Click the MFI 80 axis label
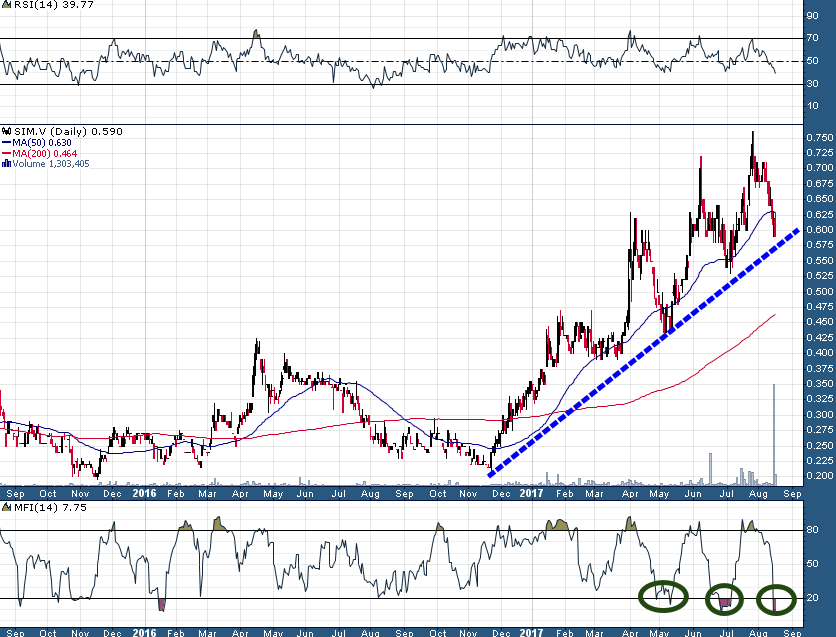The height and width of the screenshot is (637, 836). [813, 530]
